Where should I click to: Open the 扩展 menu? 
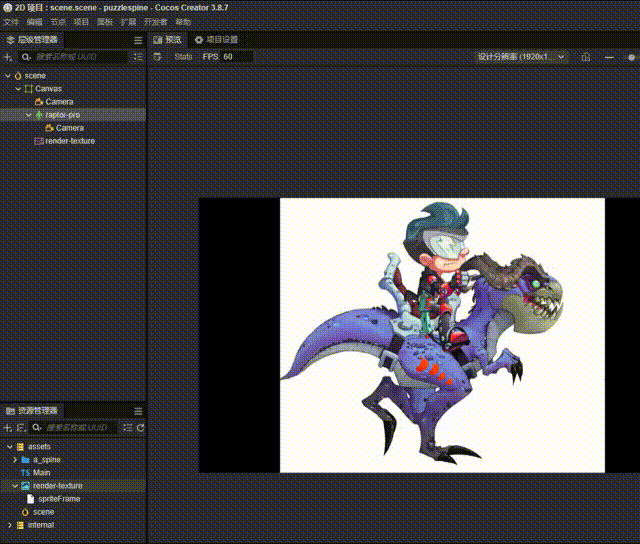pyautogui.click(x=128, y=22)
